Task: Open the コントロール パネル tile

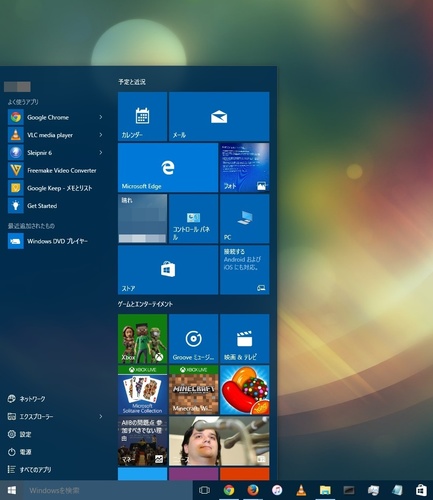Action: tap(193, 219)
